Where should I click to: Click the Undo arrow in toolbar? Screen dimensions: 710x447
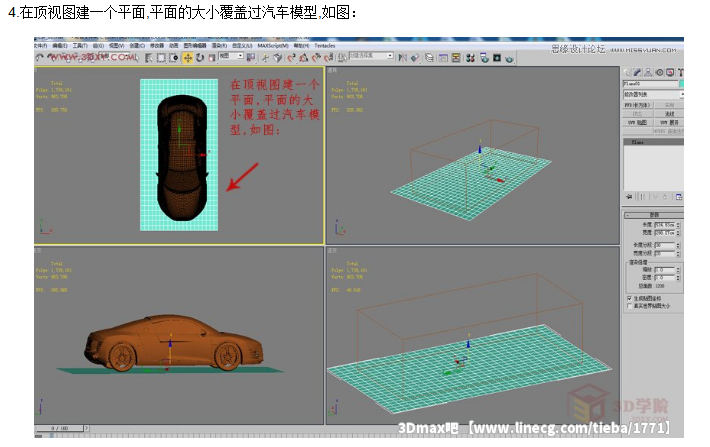pos(39,57)
